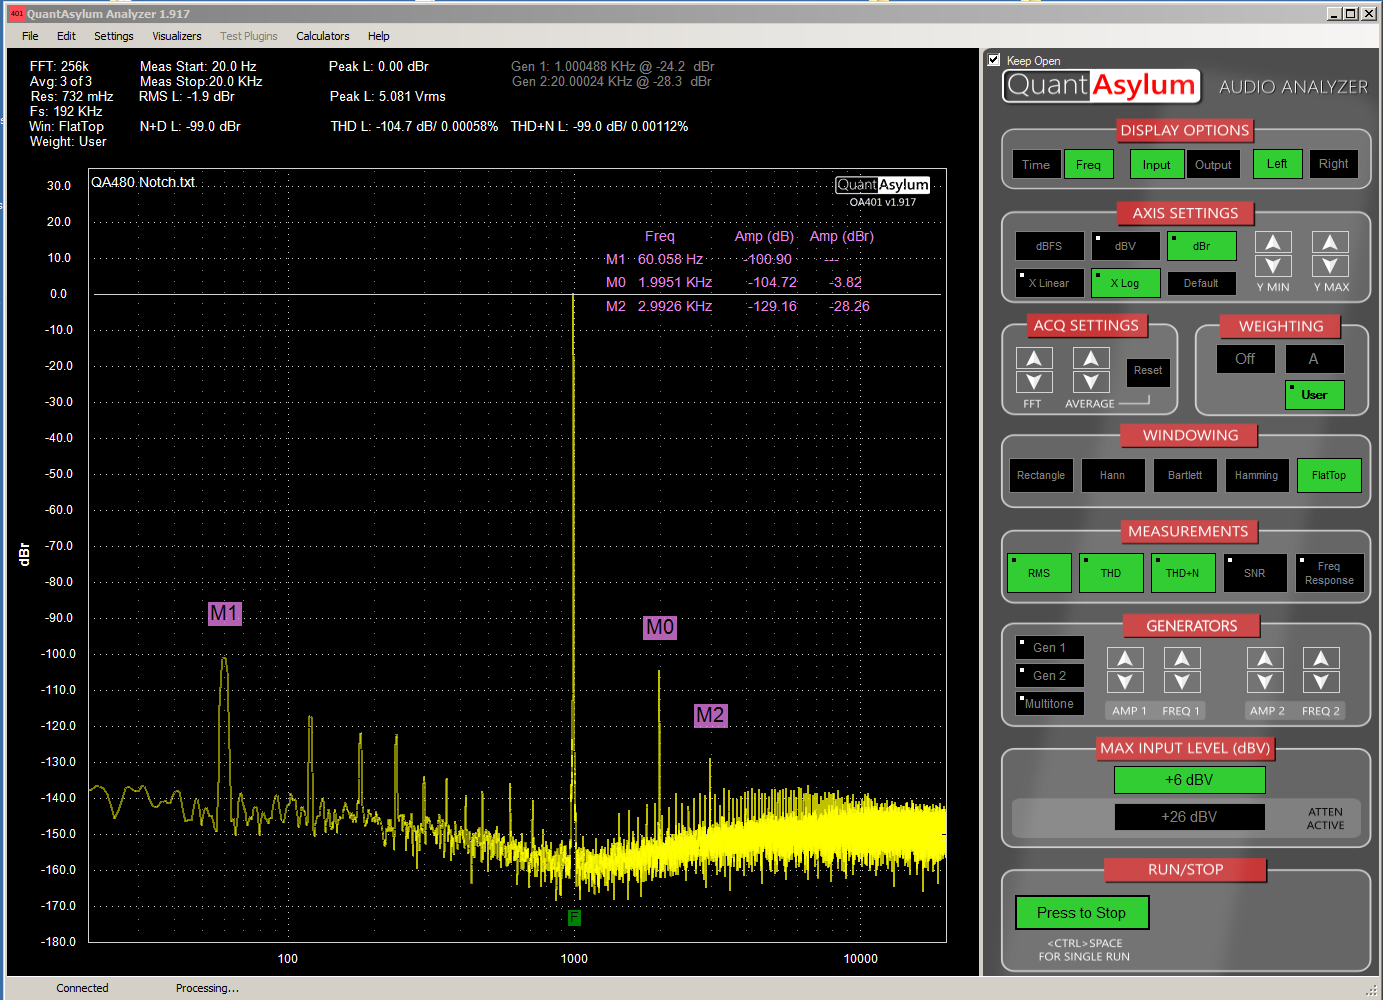Image resolution: width=1383 pixels, height=1000 pixels.
Task: Toggle Right channel display
Action: click(1334, 164)
